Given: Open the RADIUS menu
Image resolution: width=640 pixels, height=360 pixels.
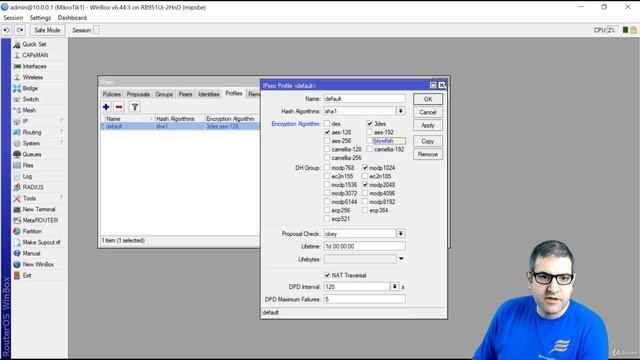Looking at the screenshot, I should tap(33, 187).
